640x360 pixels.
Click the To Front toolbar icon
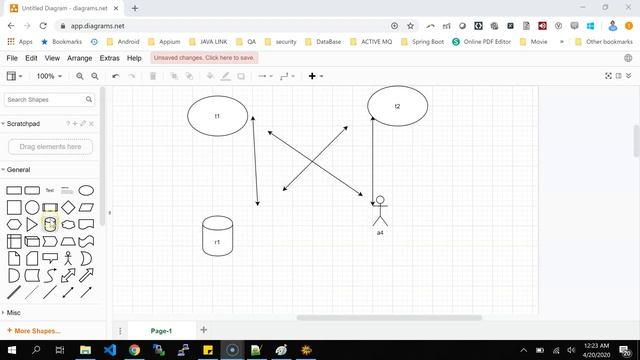(x=174, y=76)
